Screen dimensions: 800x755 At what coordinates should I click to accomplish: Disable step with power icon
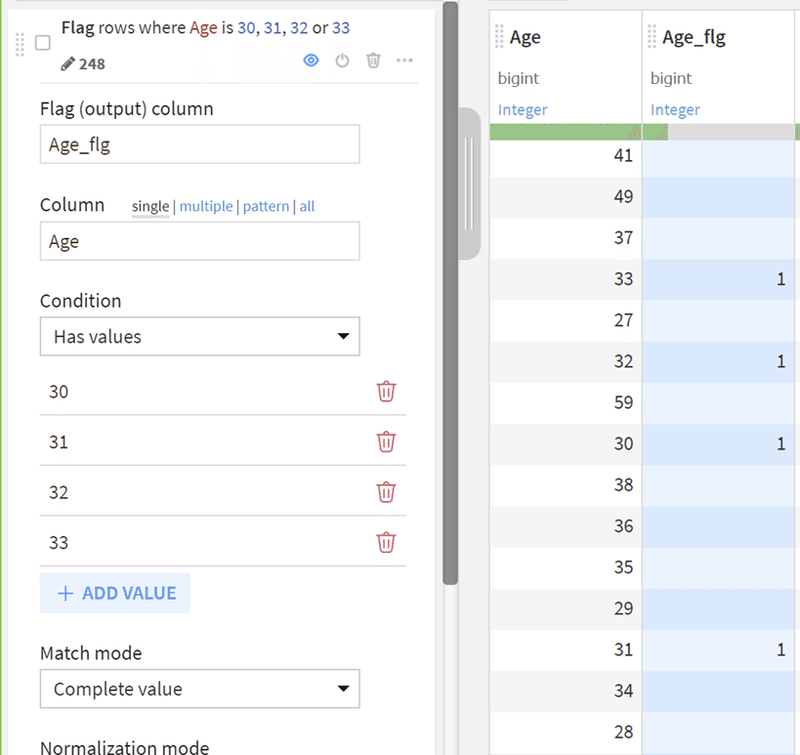342,61
